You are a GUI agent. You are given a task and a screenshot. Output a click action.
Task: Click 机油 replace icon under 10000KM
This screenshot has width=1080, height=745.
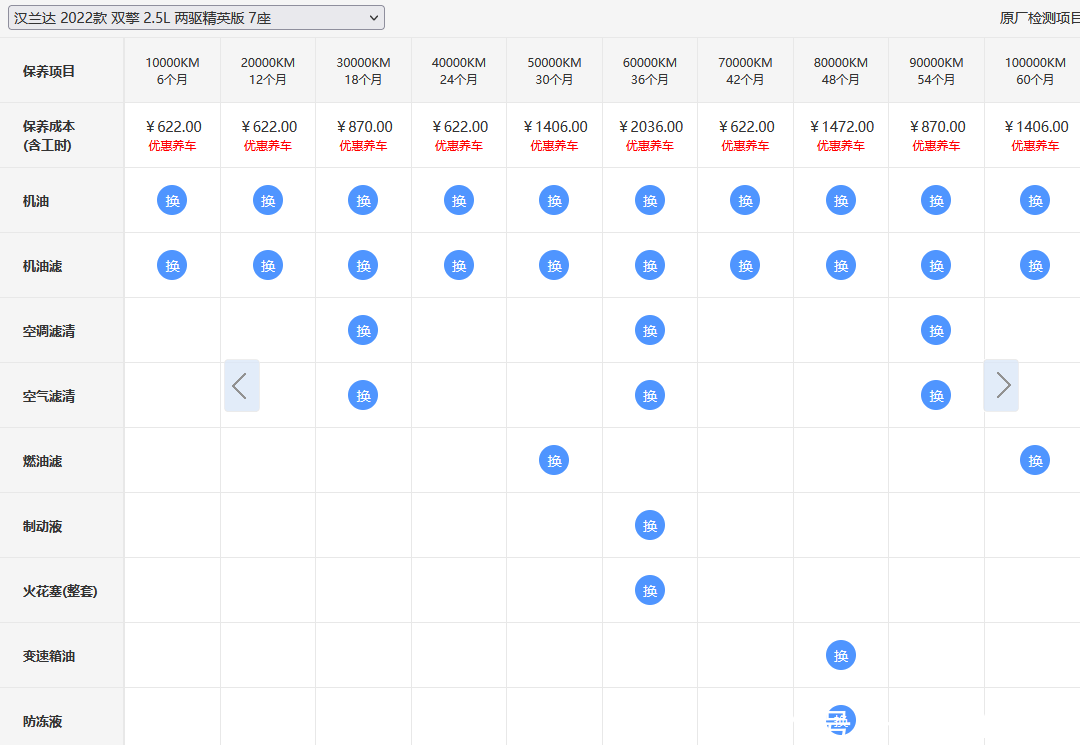point(172,200)
